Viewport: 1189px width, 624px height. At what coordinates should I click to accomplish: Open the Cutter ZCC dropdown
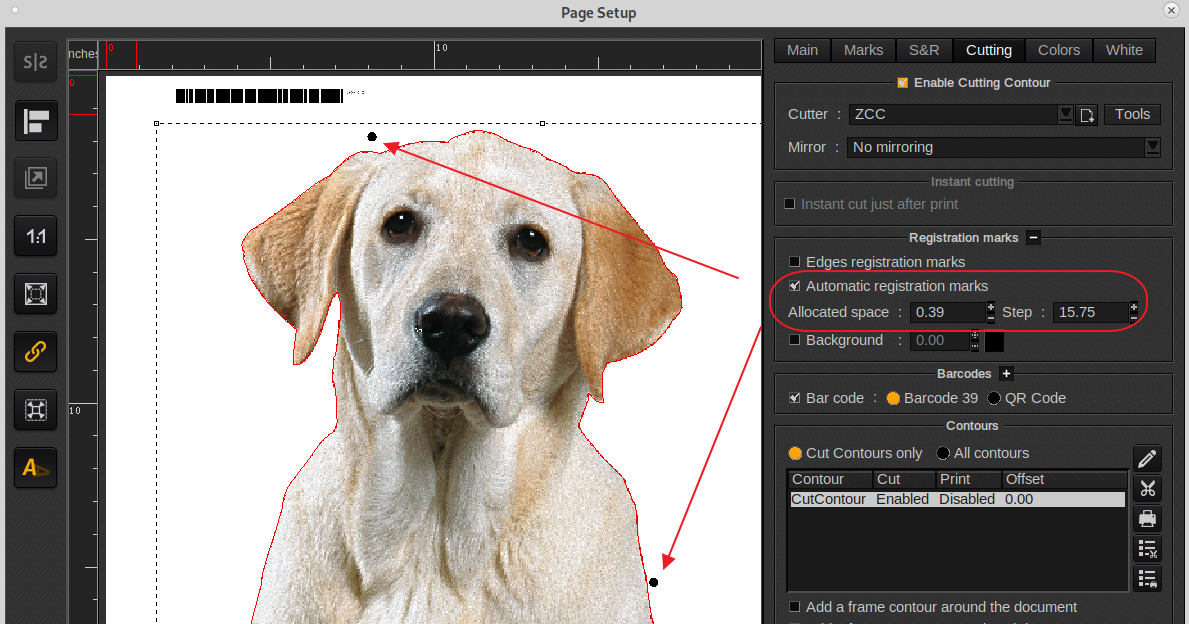tap(1066, 114)
